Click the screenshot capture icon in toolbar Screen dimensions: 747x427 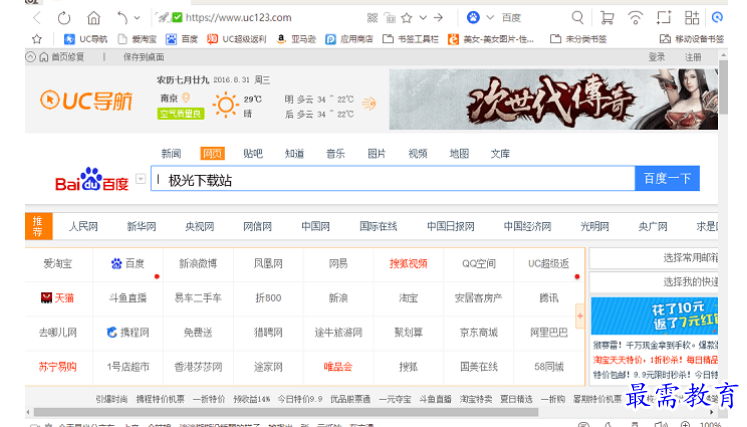664,18
